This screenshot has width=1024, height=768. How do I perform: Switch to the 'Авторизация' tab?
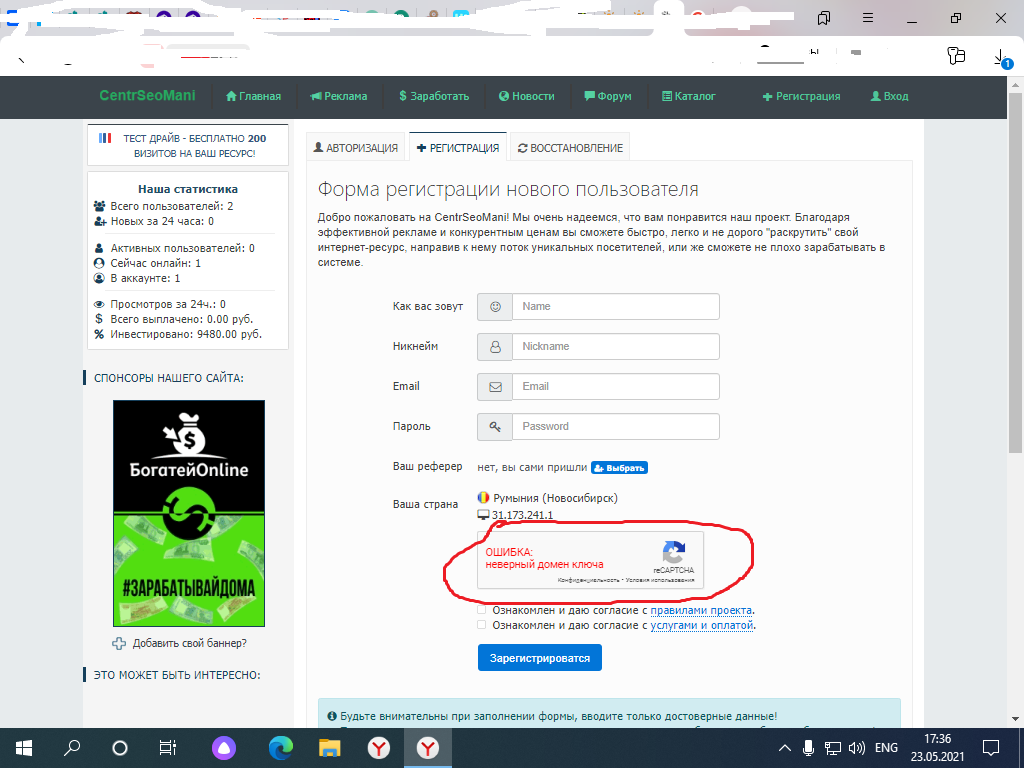point(355,148)
